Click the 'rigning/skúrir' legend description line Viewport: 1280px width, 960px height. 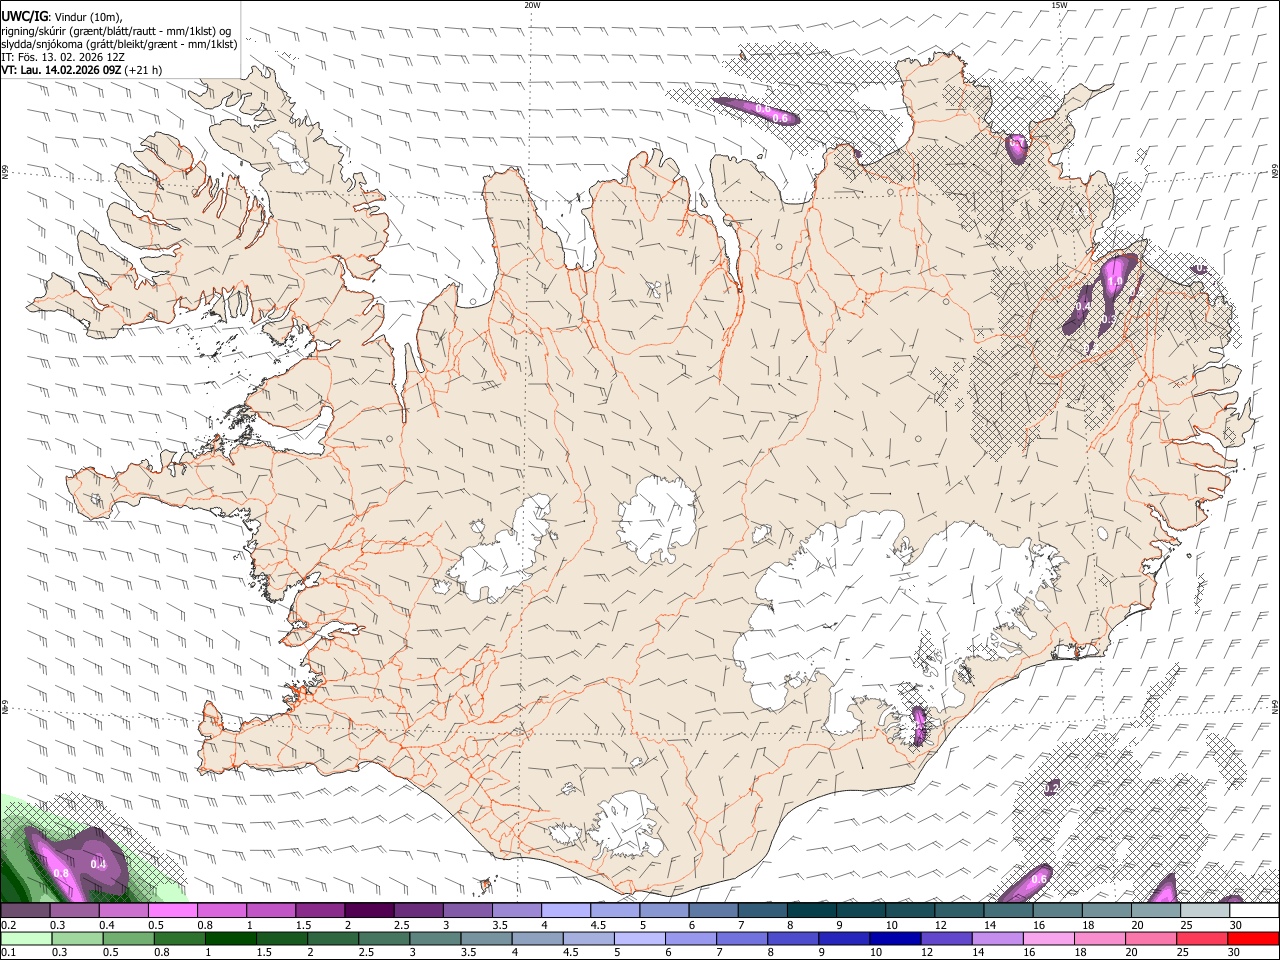117,30
